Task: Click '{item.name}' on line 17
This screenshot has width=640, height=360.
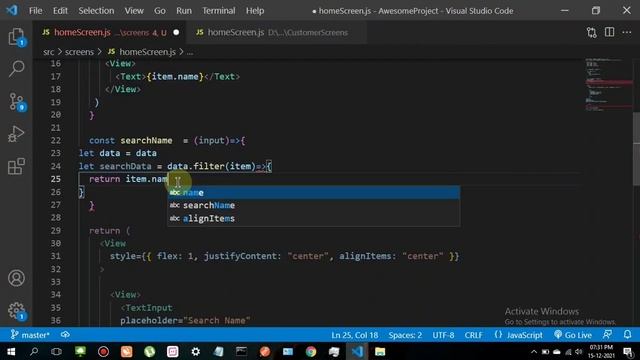Action: click(175, 76)
